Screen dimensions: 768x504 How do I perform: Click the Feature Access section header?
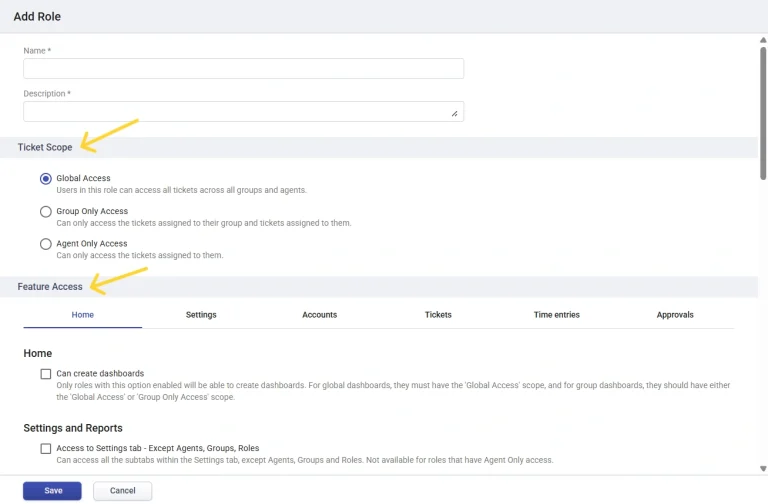coord(50,287)
